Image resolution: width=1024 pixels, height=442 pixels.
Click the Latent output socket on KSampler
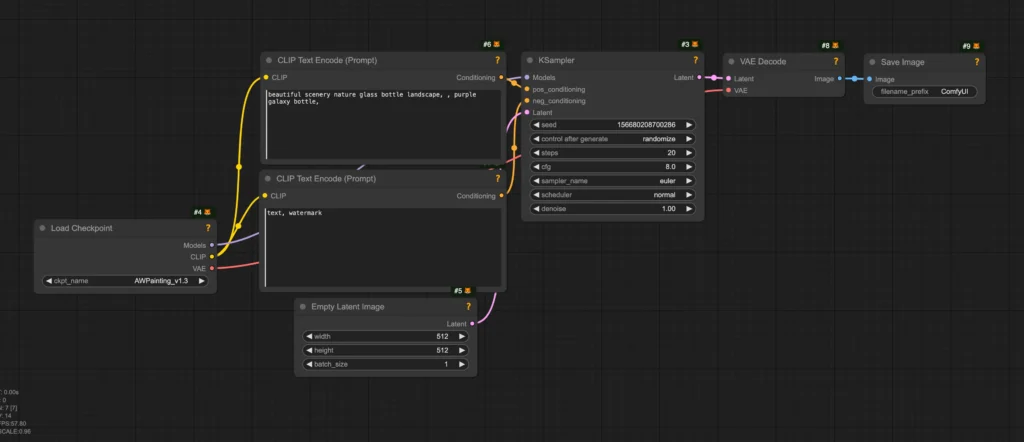(699, 77)
